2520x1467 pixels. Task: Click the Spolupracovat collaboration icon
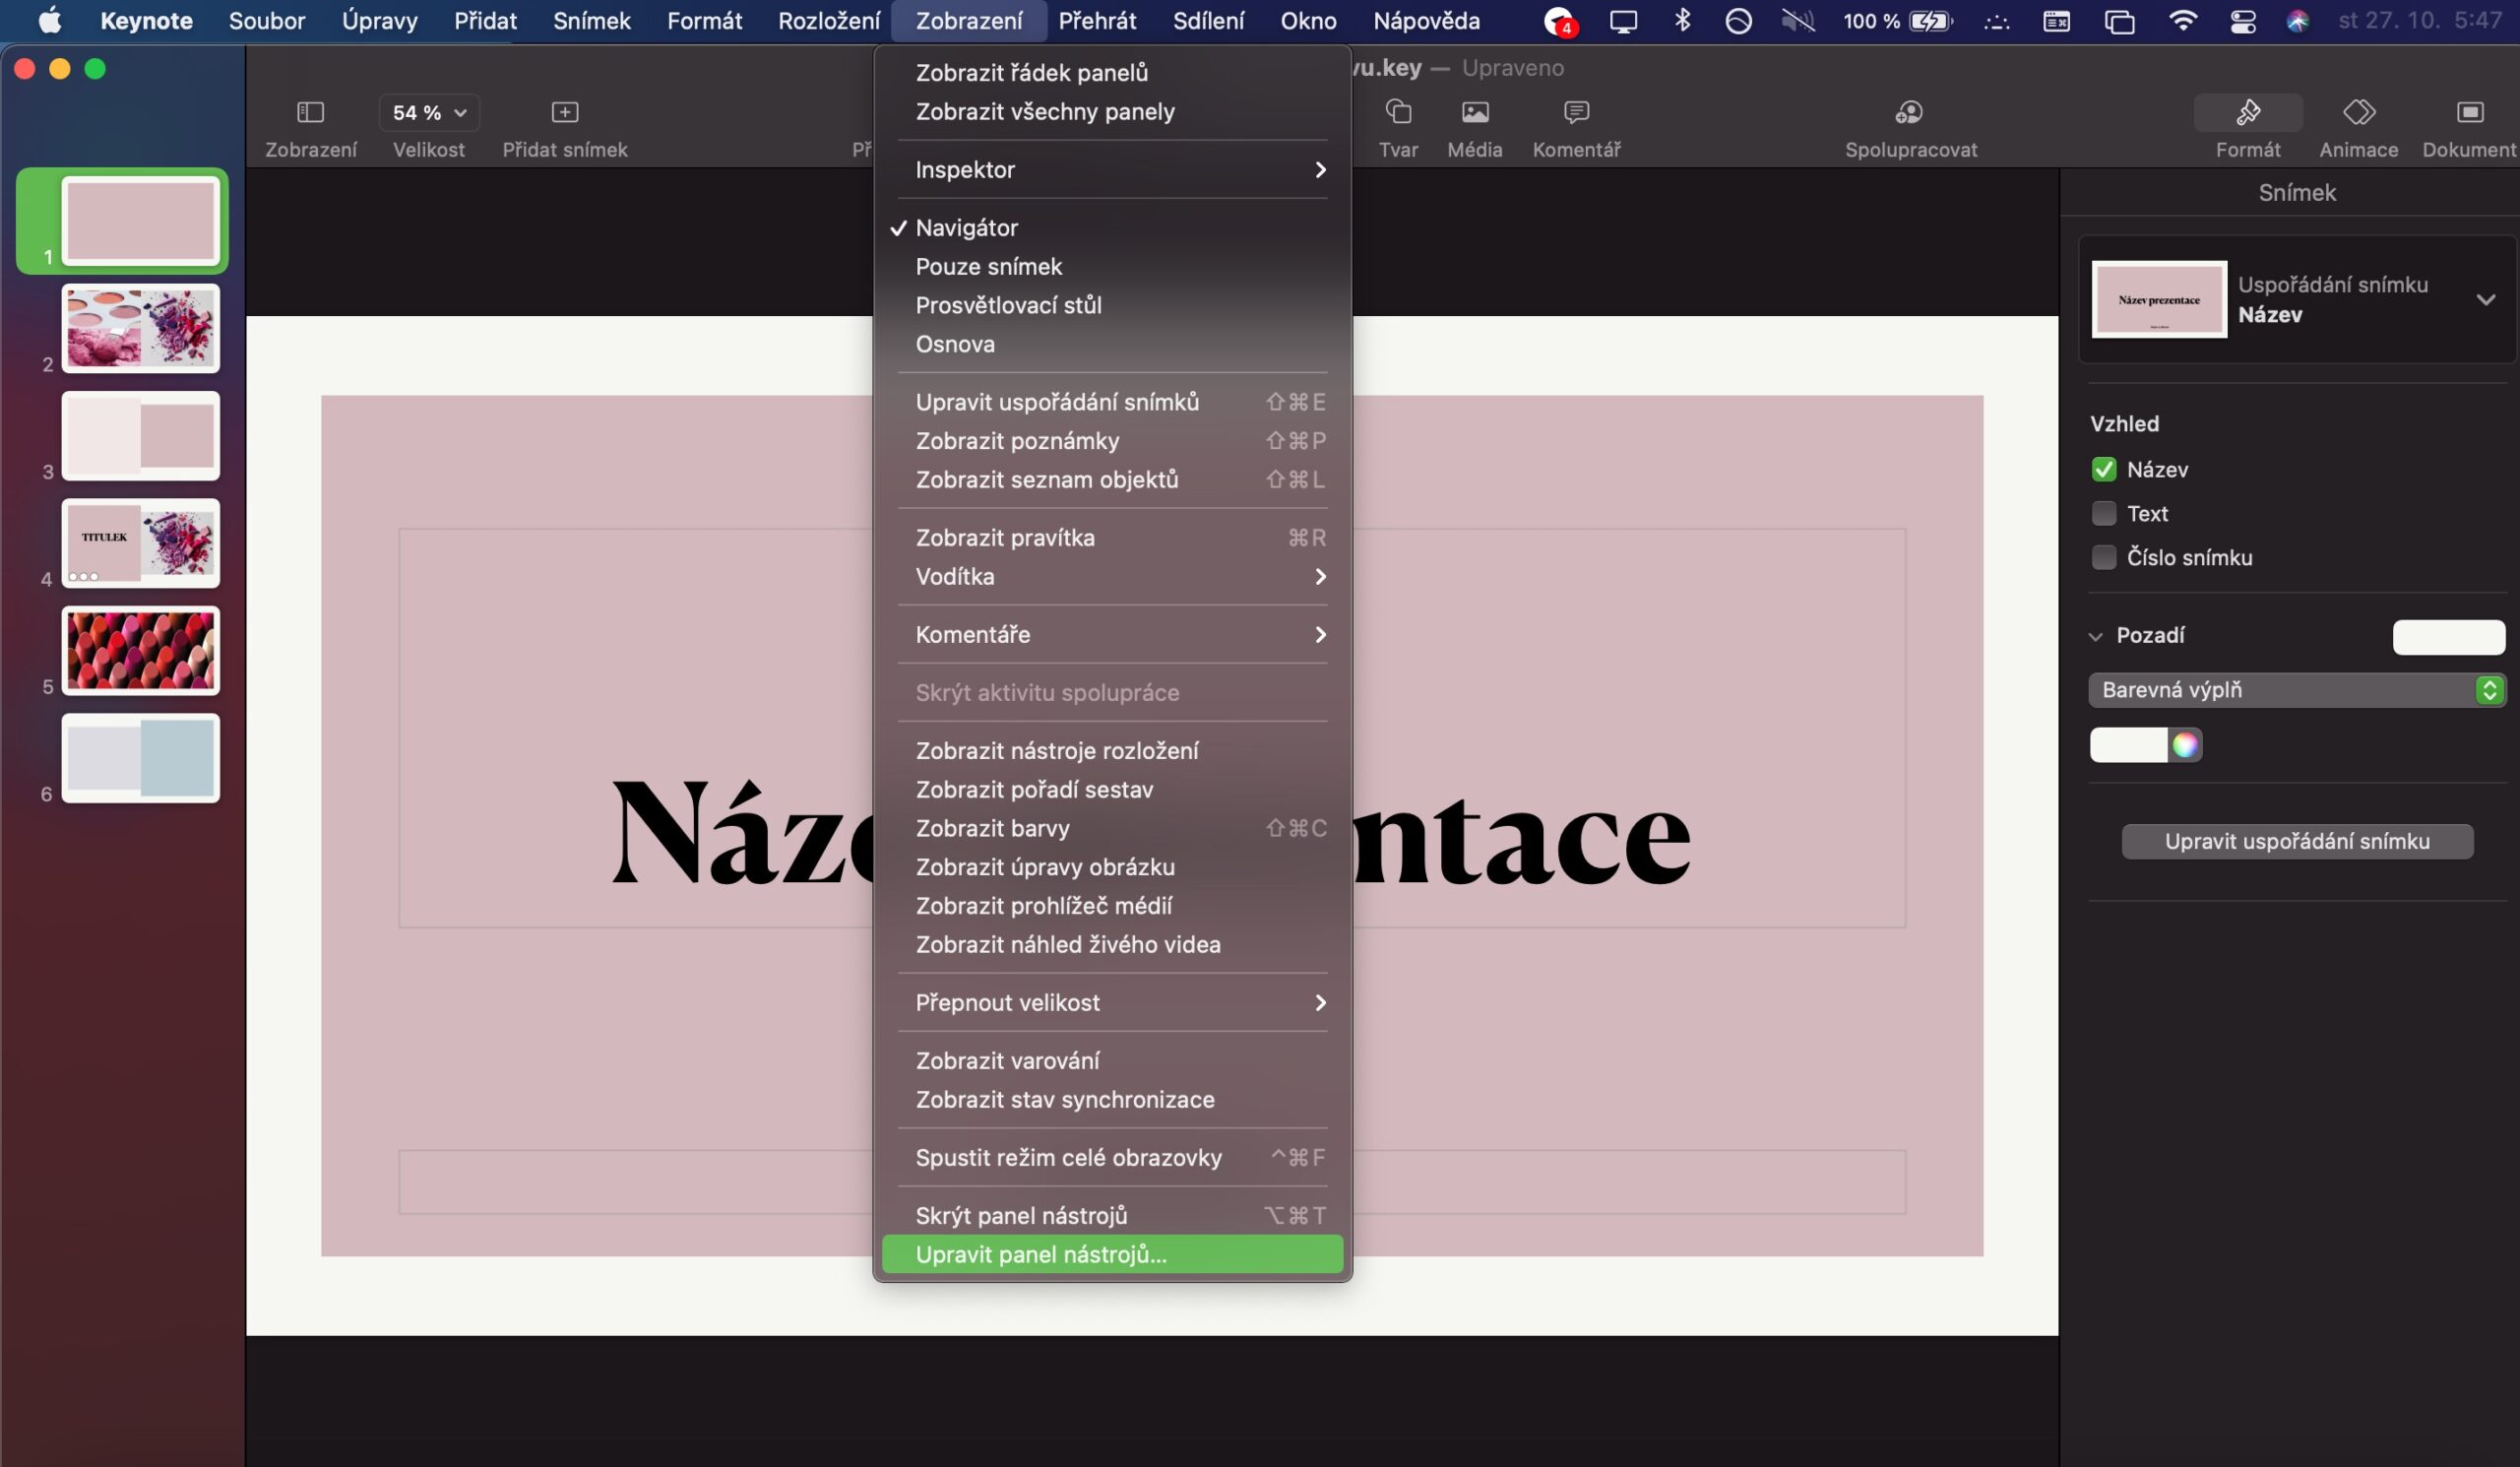[x=1909, y=112]
